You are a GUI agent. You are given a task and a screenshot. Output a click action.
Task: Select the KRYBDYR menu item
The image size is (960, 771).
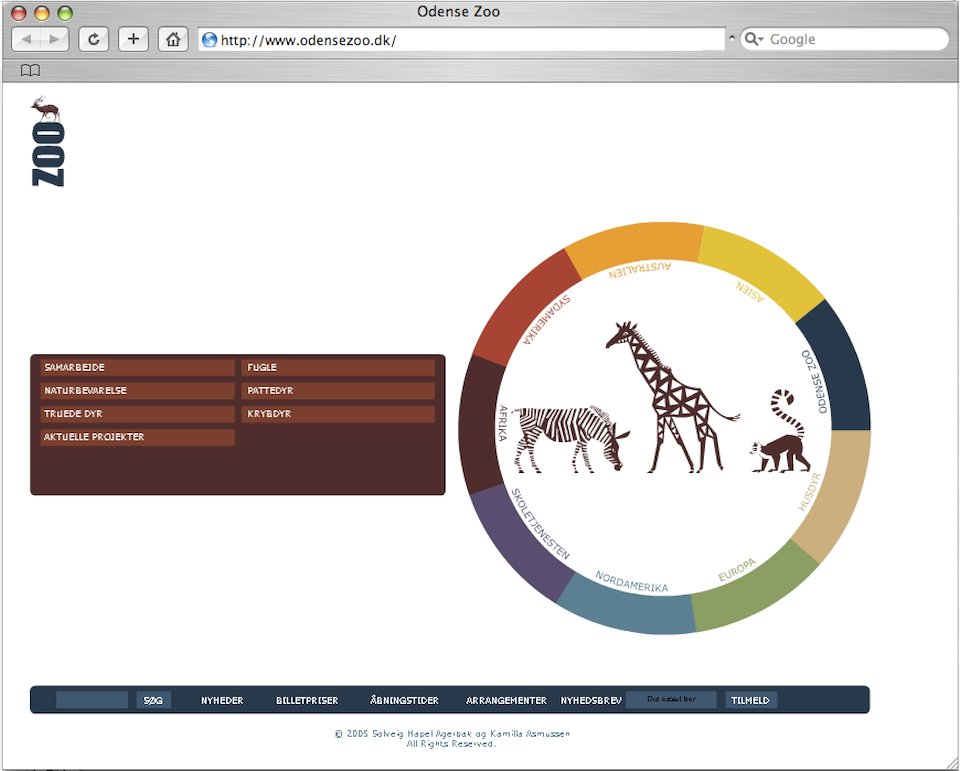point(338,414)
